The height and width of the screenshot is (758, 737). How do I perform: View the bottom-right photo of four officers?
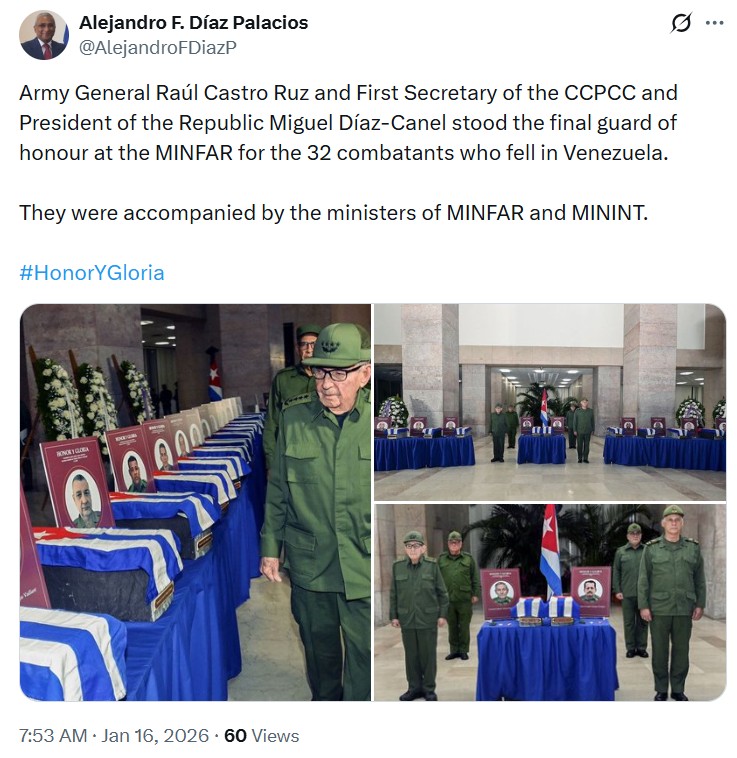tap(550, 602)
